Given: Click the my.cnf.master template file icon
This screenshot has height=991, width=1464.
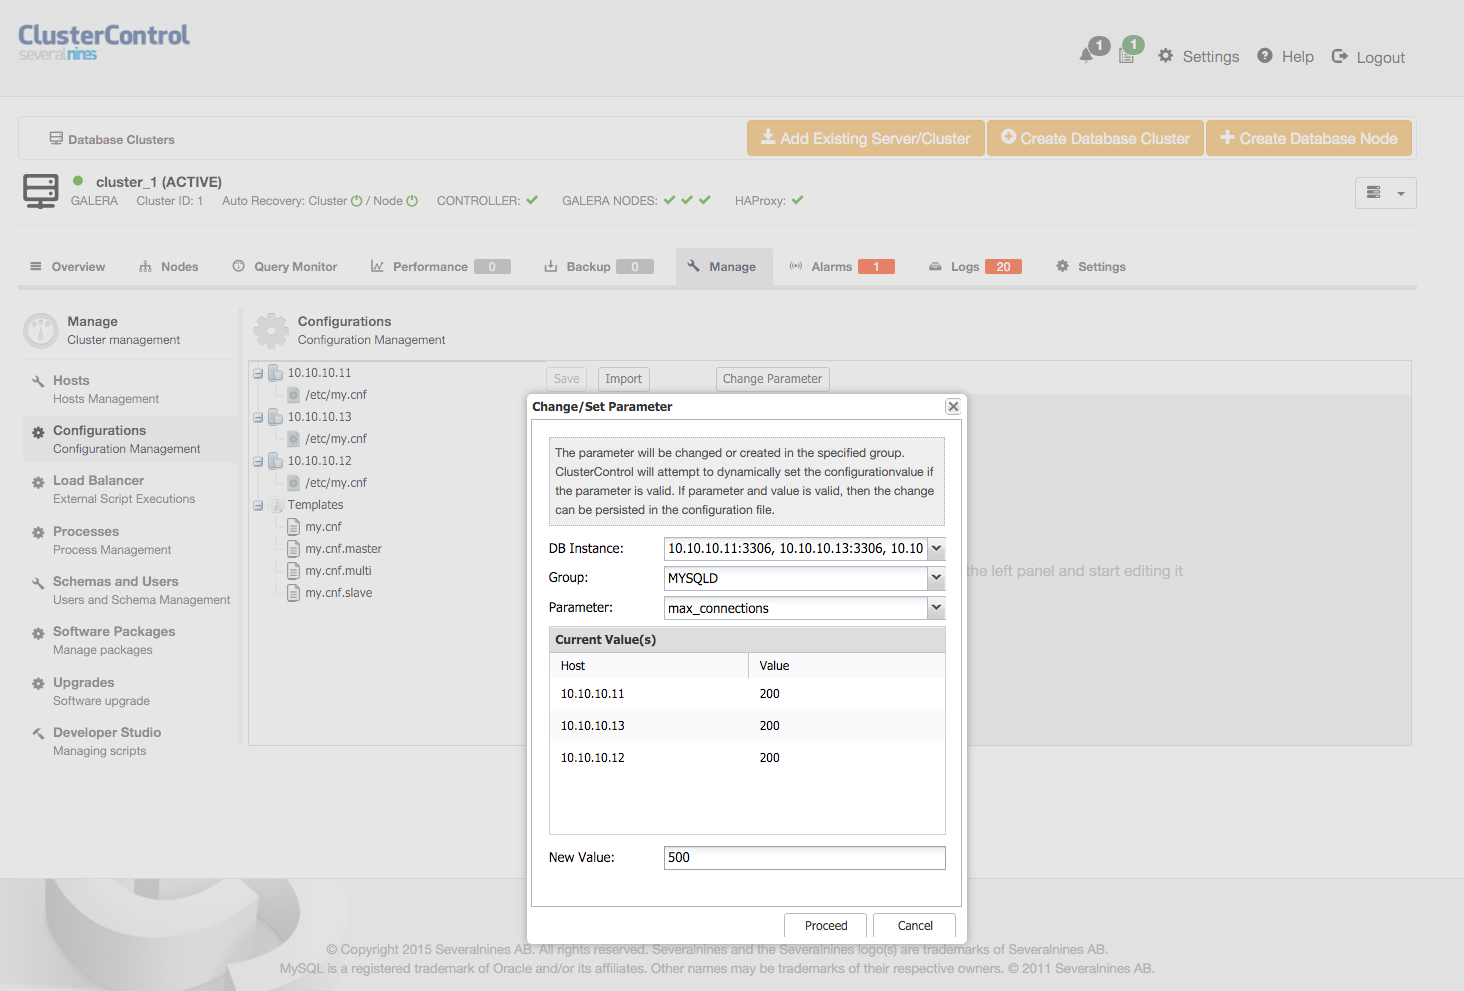Looking at the screenshot, I should pos(294,549).
